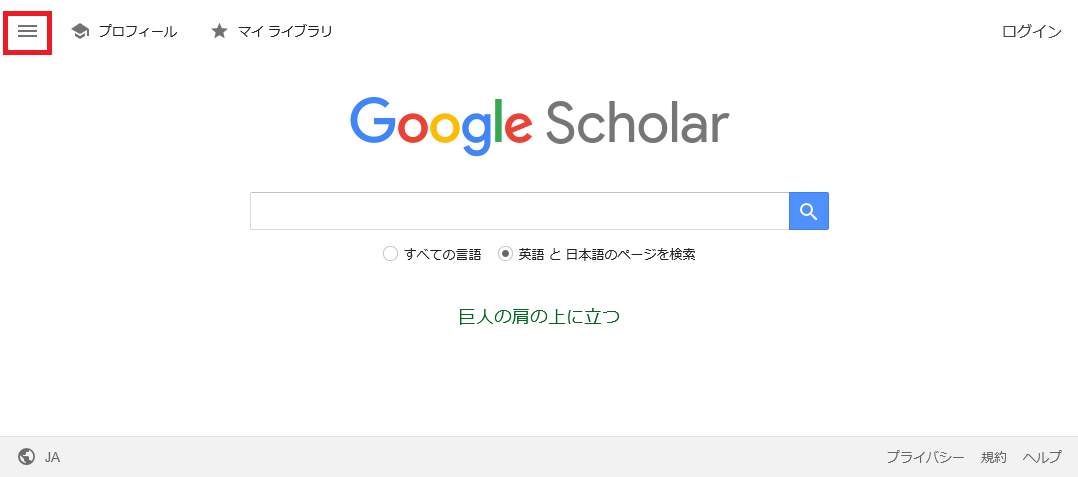This screenshot has width=1078, height=477.
Task: Open the プロフィール link
Action: click(138, 32)
